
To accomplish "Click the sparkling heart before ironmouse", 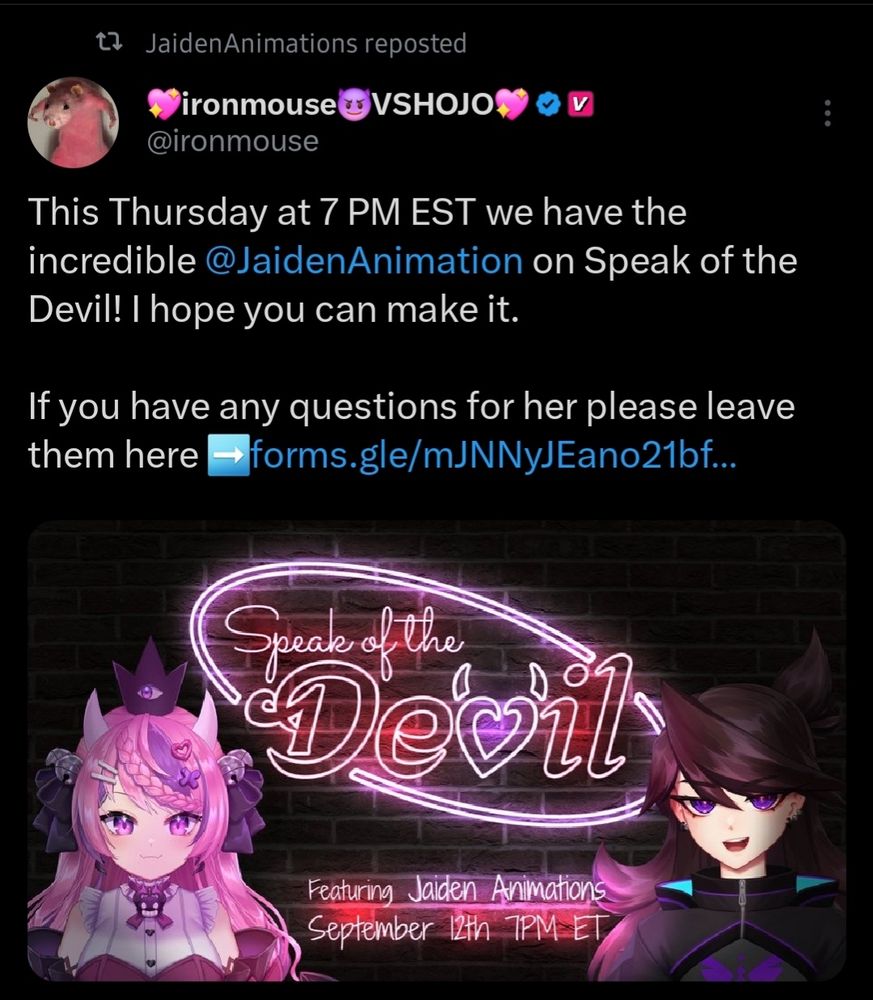I will 163,104.
